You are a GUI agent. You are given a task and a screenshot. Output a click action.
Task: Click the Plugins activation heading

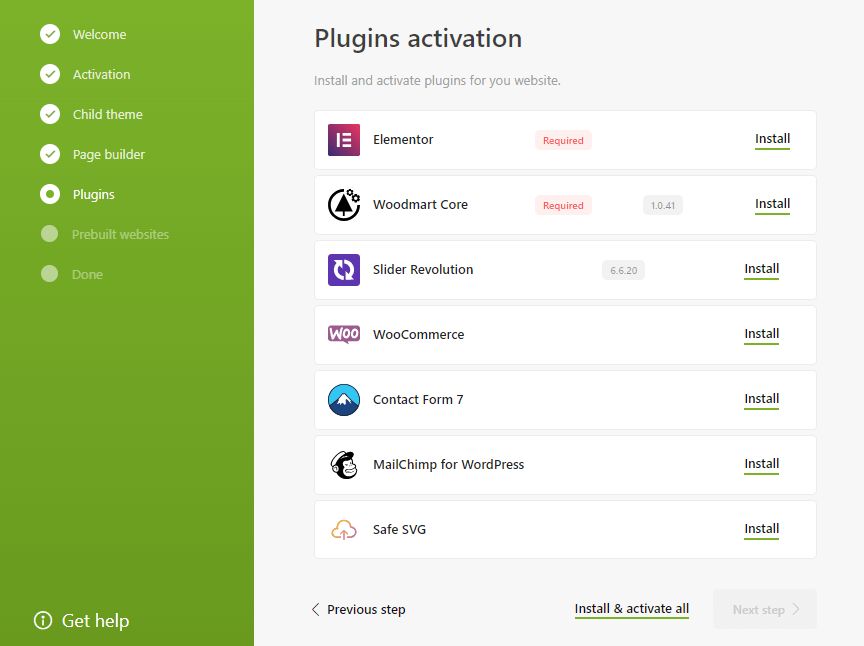pos(418,39)
